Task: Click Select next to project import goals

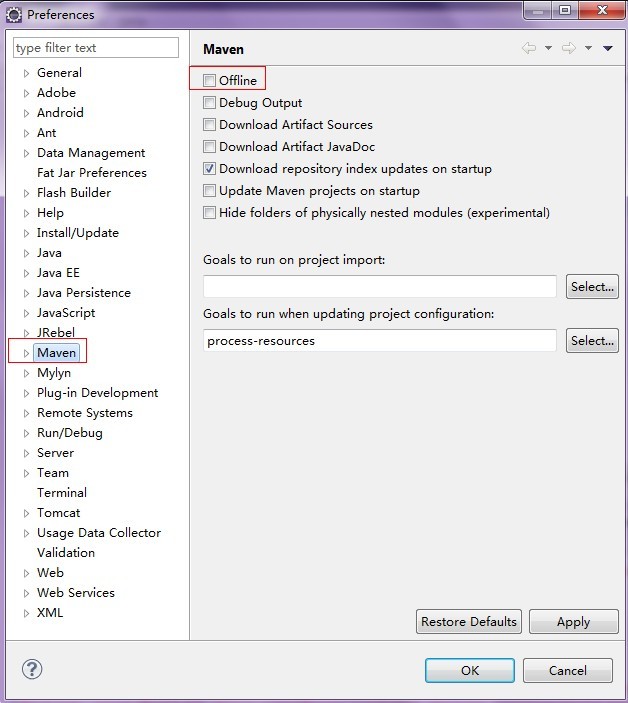Action: pyautogui.click(x=592, y=287)
